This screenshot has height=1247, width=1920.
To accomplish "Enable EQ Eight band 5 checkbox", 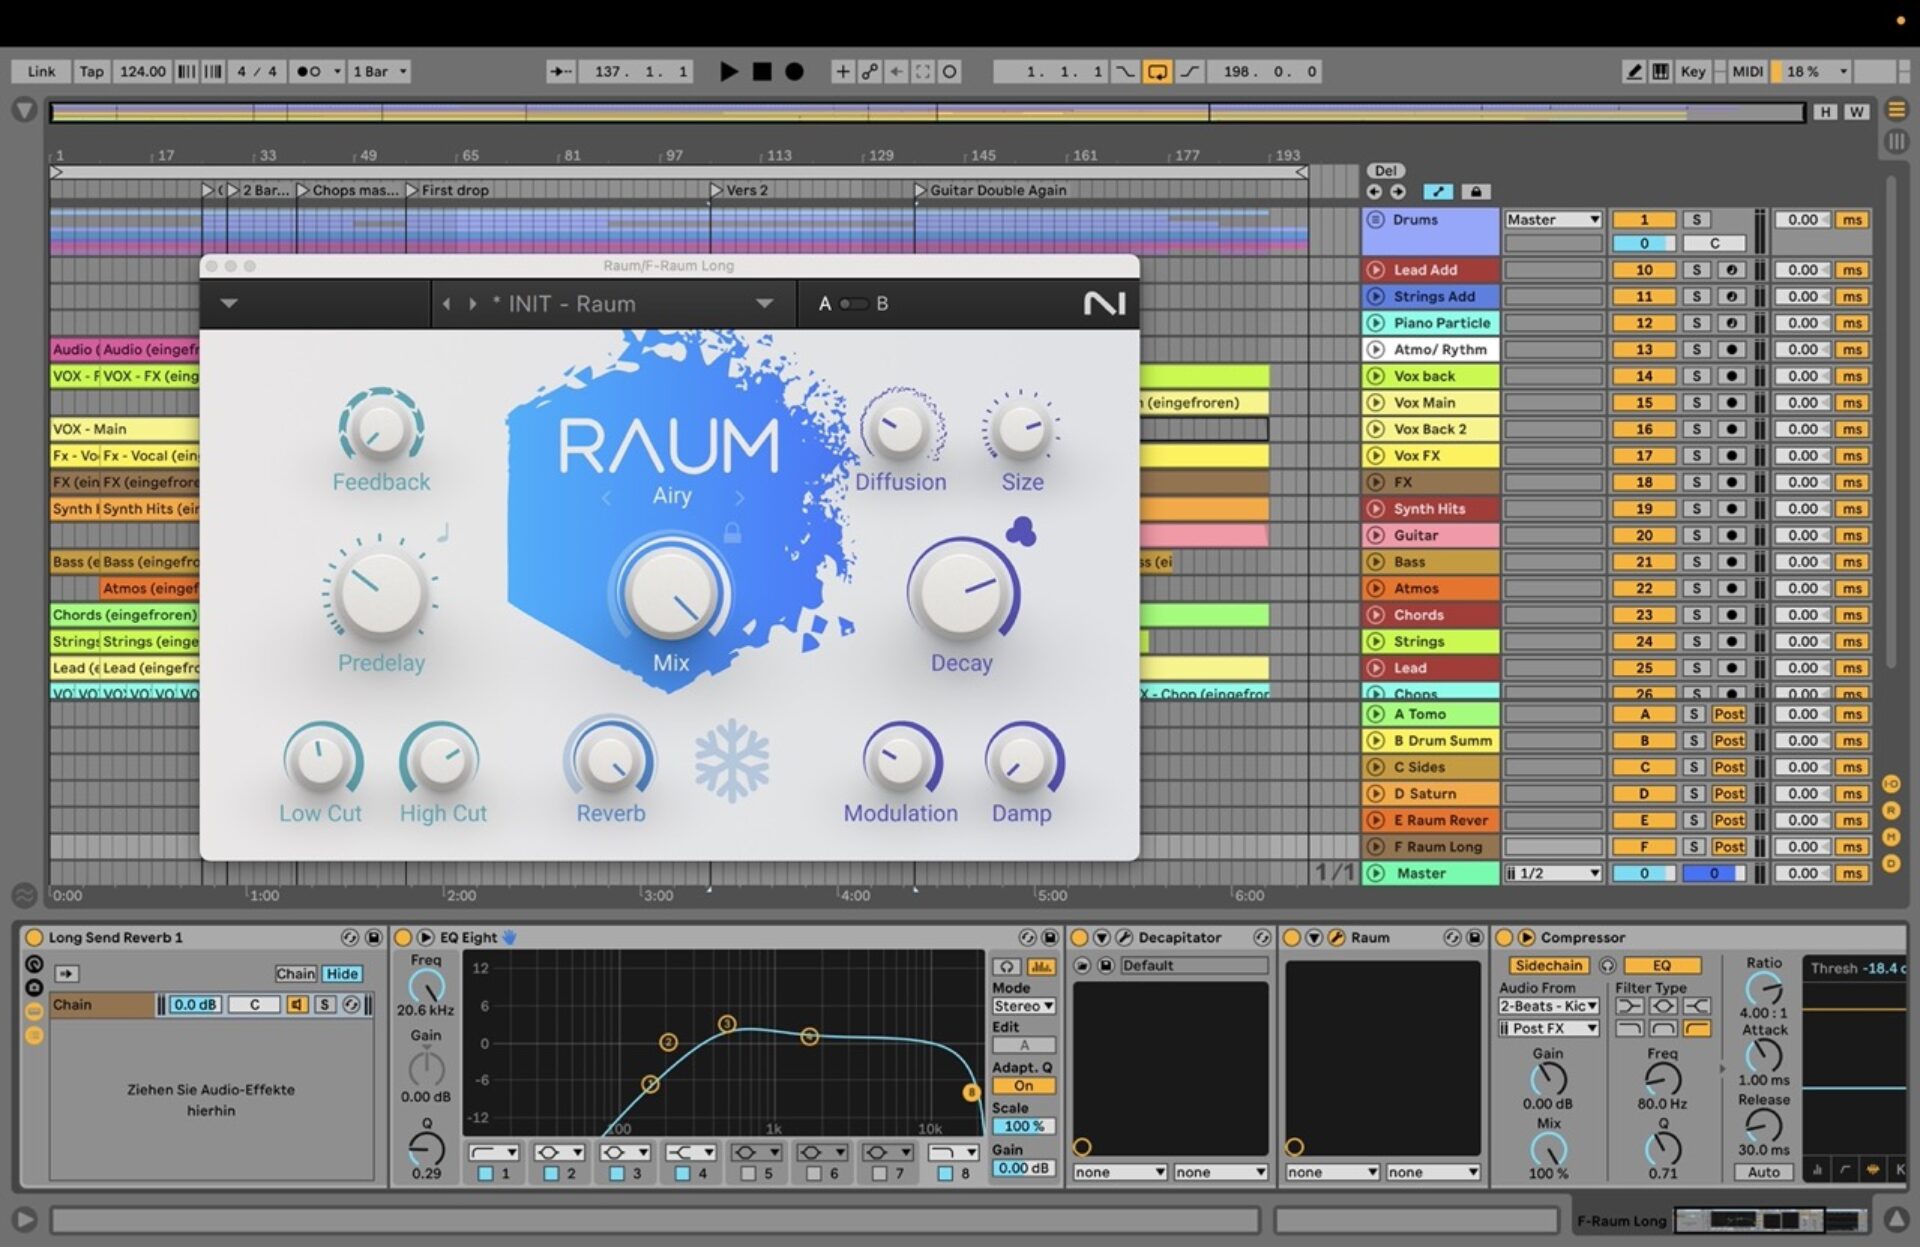I will coord(748,1173).
